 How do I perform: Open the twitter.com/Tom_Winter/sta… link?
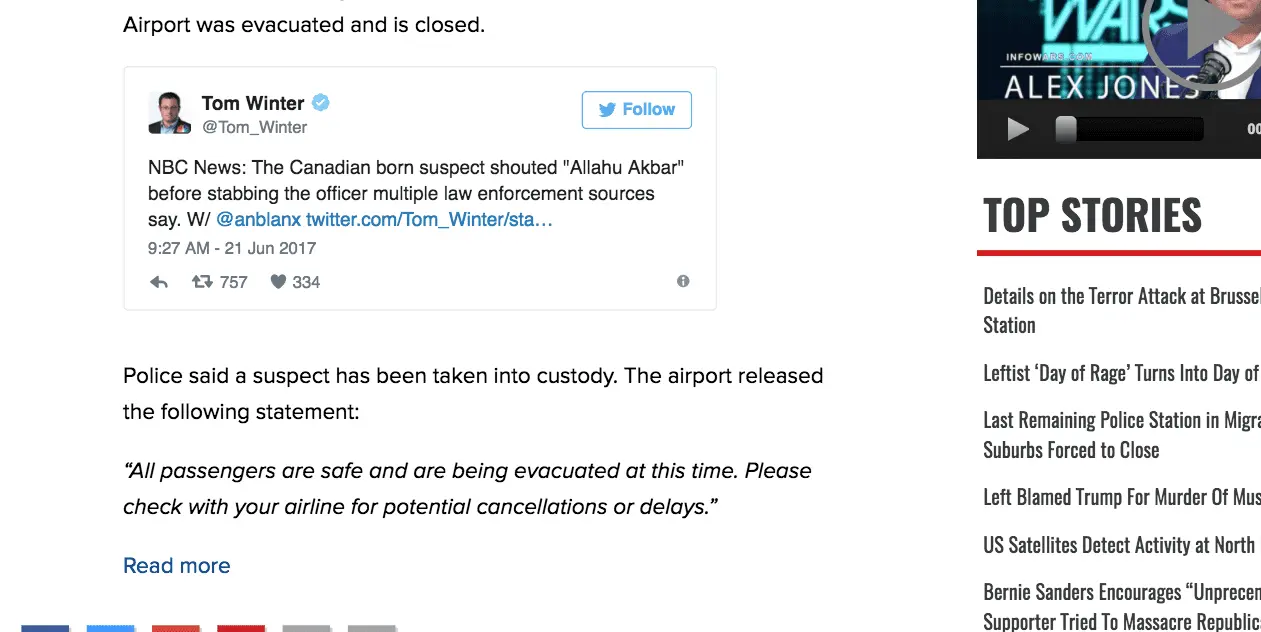(x=429, y=219)
